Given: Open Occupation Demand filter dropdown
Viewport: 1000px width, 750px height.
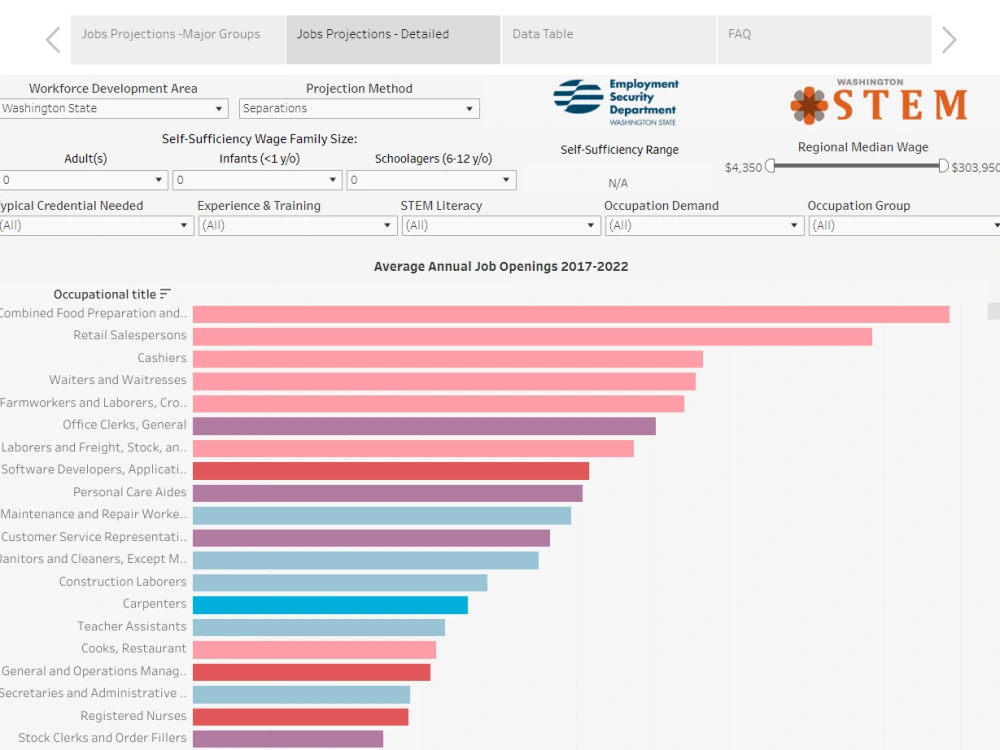Looking at the screenshot, I should tap(705, 225).
